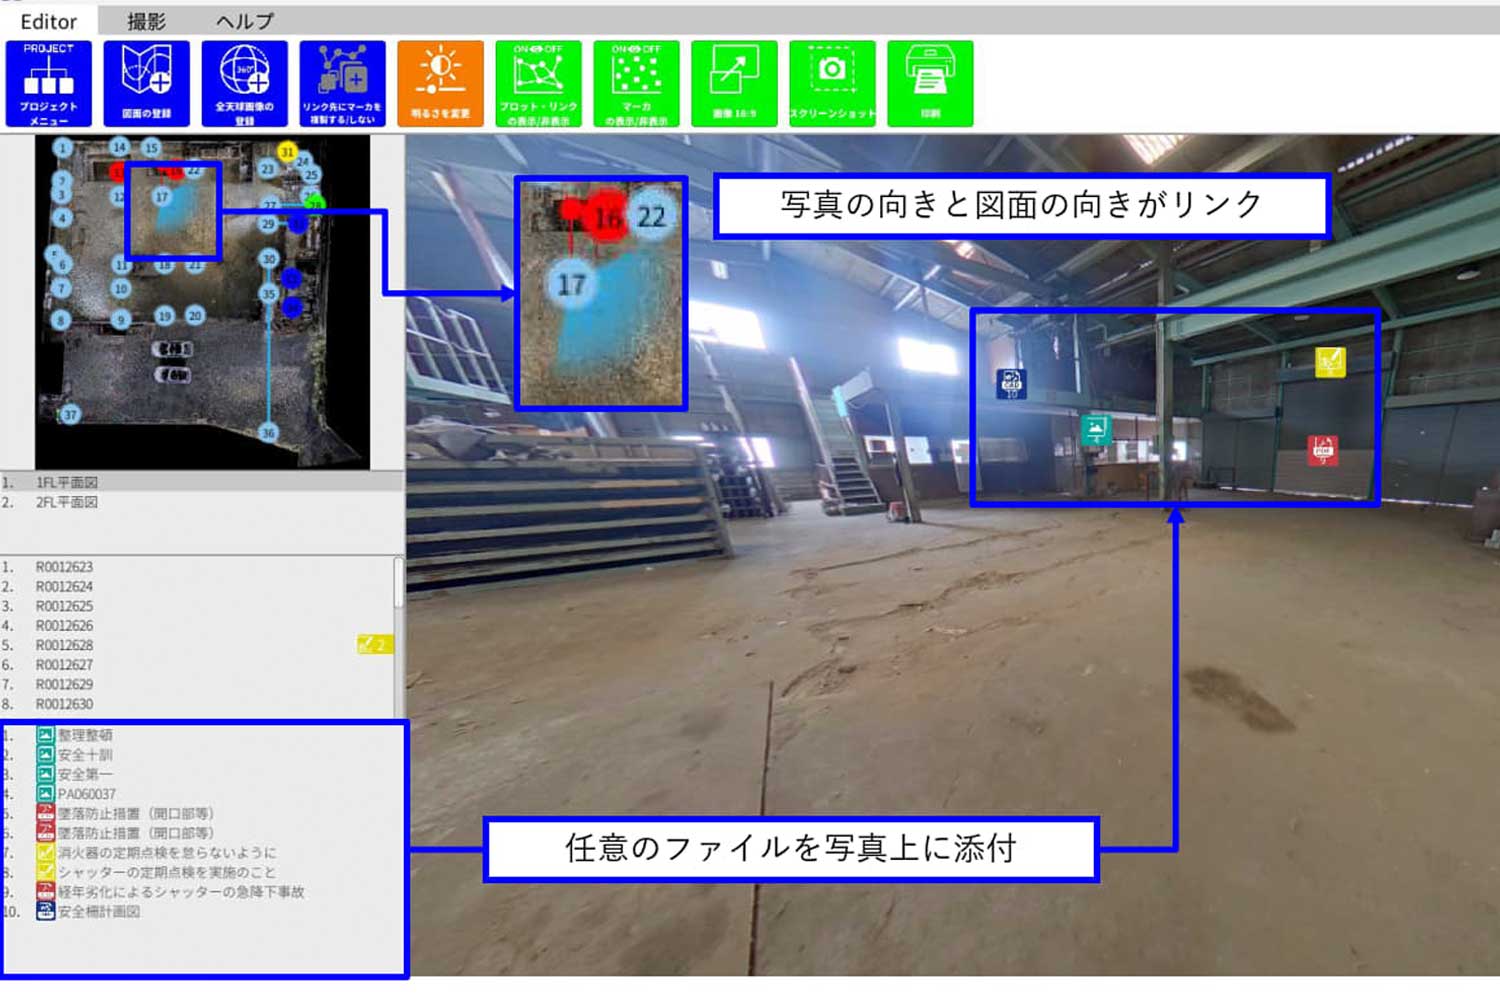Click the orange 明るさを変更 brightness button
This screenshot has width=1500, height=1000.
click(x=440, y=84)
